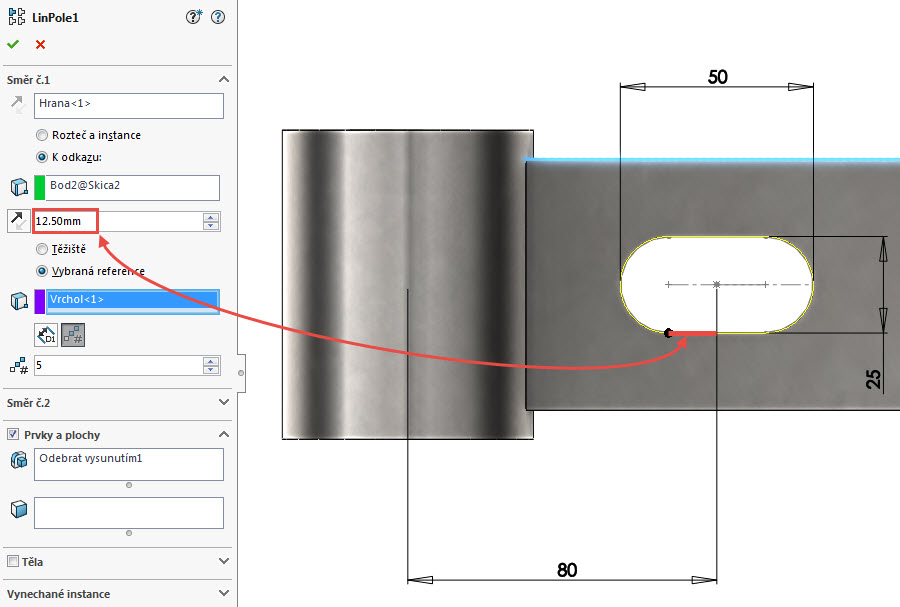Click the instance count mode icon button
The width and height of the screenshot is (900, 607).
(72, 335)
